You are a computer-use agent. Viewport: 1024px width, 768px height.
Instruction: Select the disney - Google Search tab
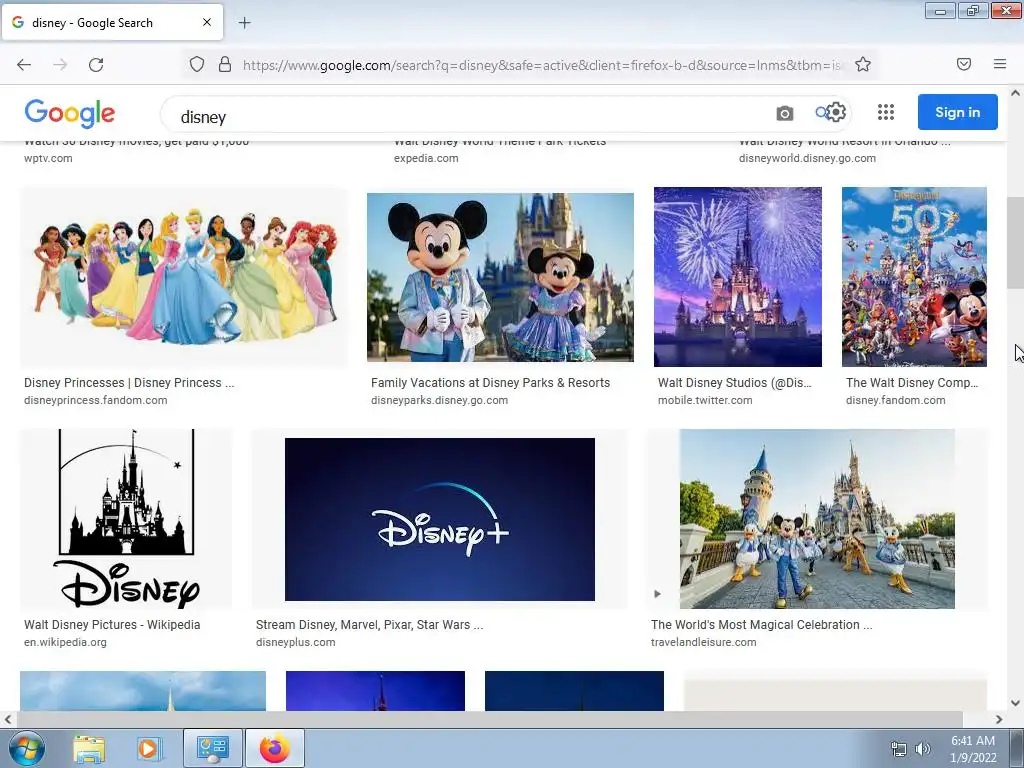pyautogui.click(x=112, y=22)
